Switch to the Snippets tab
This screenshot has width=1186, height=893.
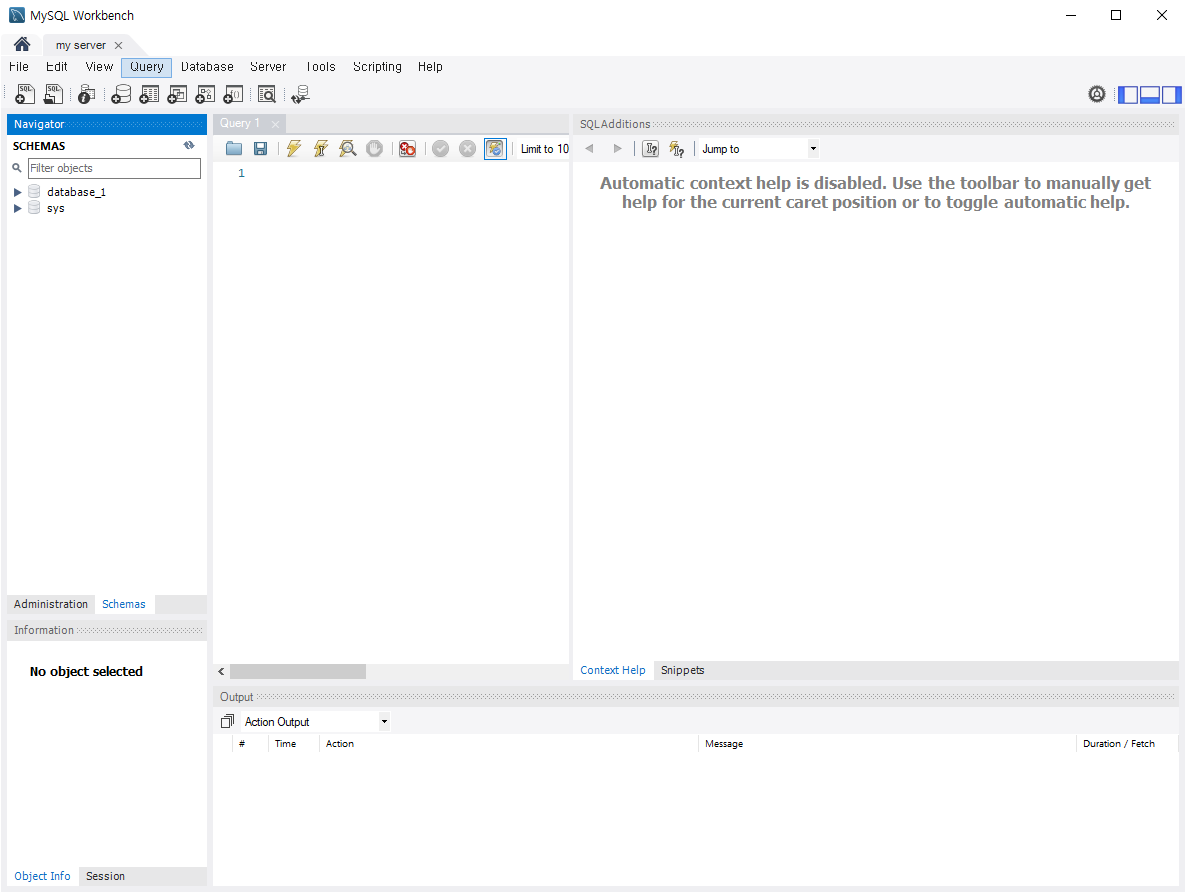coord(682,670)
